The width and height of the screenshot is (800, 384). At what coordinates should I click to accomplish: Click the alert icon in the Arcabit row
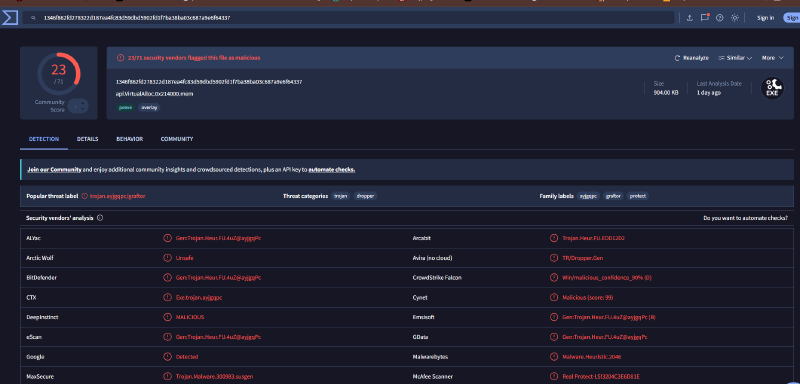coord(554,238)
